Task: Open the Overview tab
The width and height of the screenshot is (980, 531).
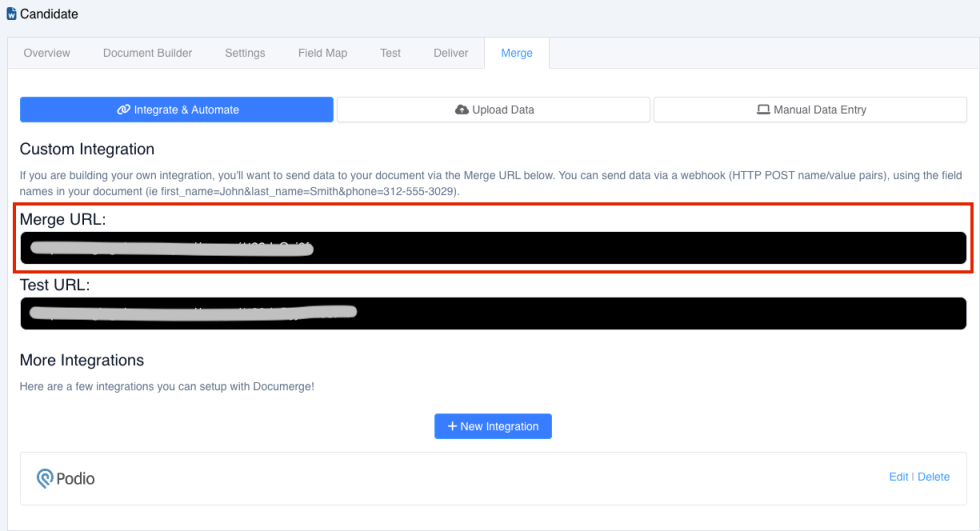Action: point(47,53)
